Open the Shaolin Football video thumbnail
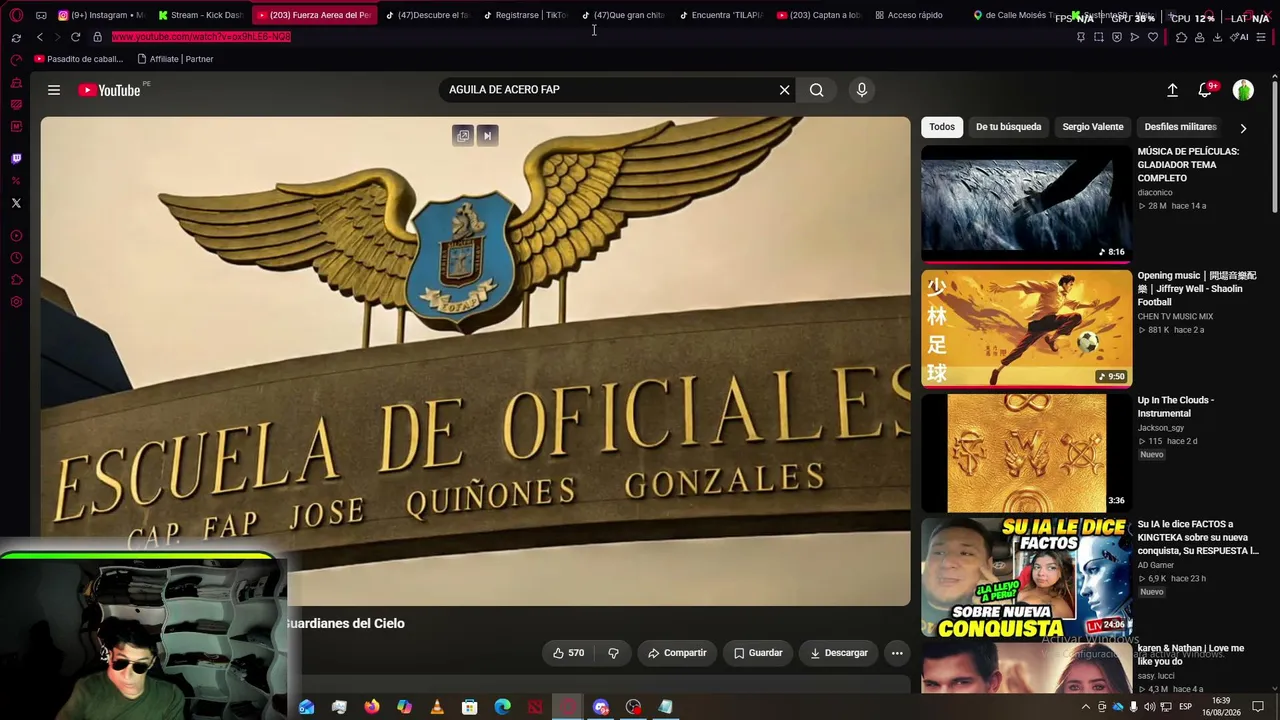The width and height of the screenshot is (1280, 720). coord(1026,328)
